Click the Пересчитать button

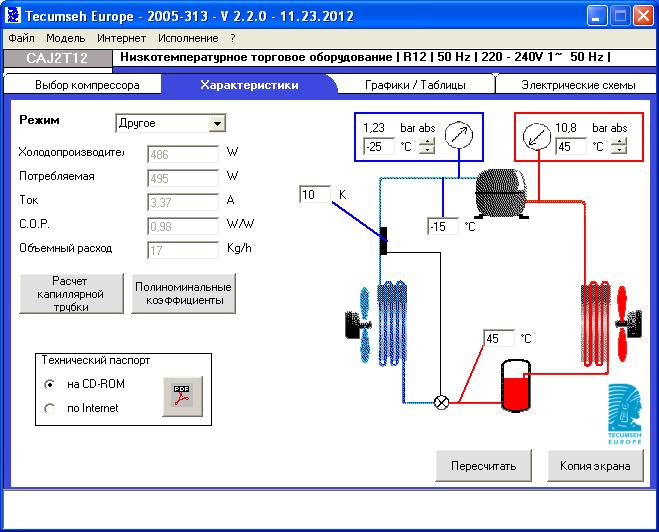point(483,466)
